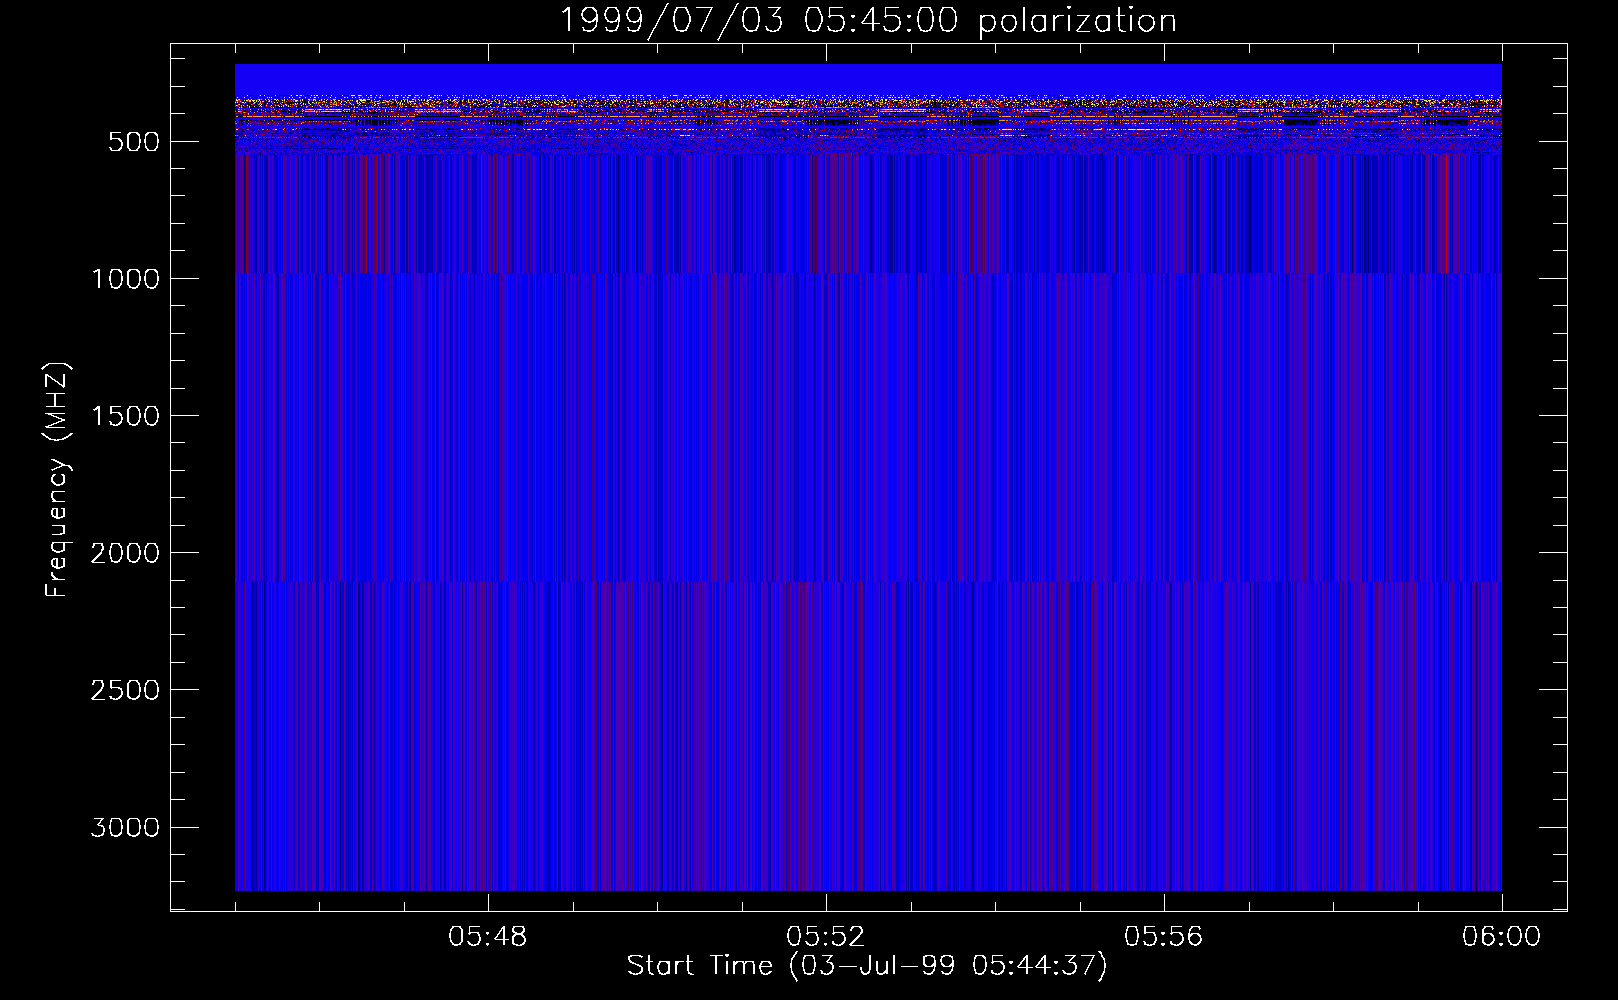
Task: Click the plot title "1999/07/03 05:45:00 polarization"
Action: (867, 21)
